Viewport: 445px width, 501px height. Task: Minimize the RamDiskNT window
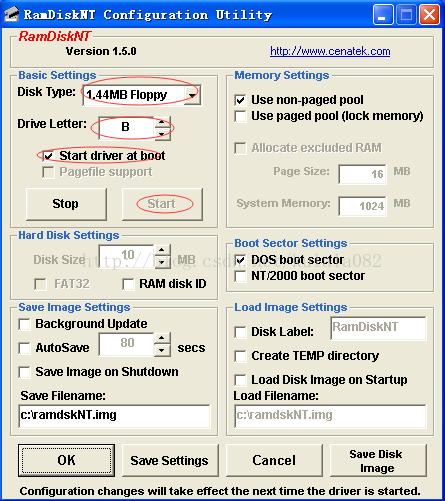coord(383,15)
